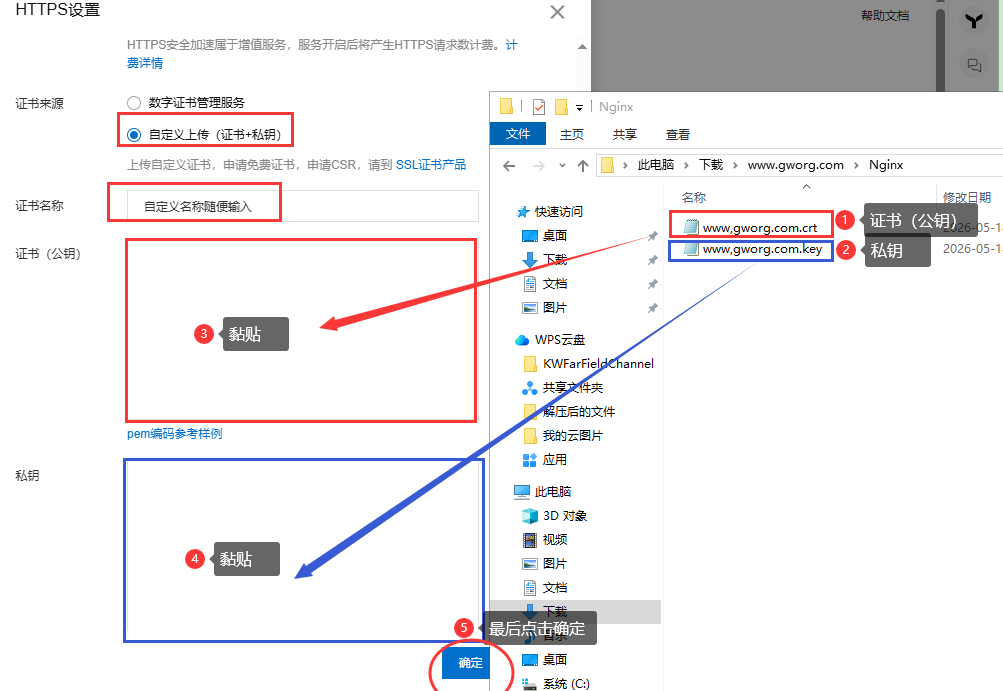The image size is (1003, 691).
Task: Sort by the 修改日期 column header
Action: tap(967, 198)
